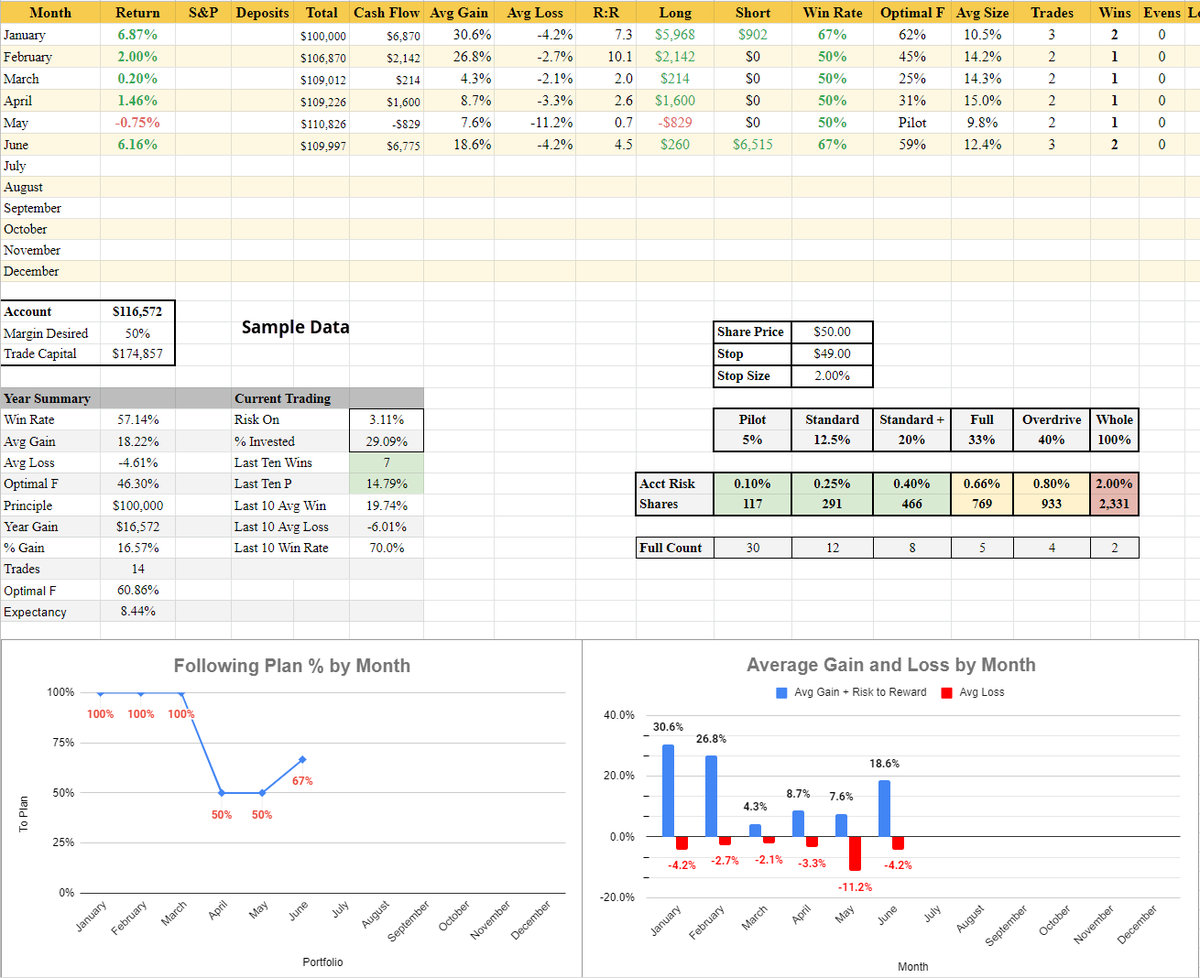
Task: Select the January Return cell showing 6.87%
Action: (x=137, y=34)
